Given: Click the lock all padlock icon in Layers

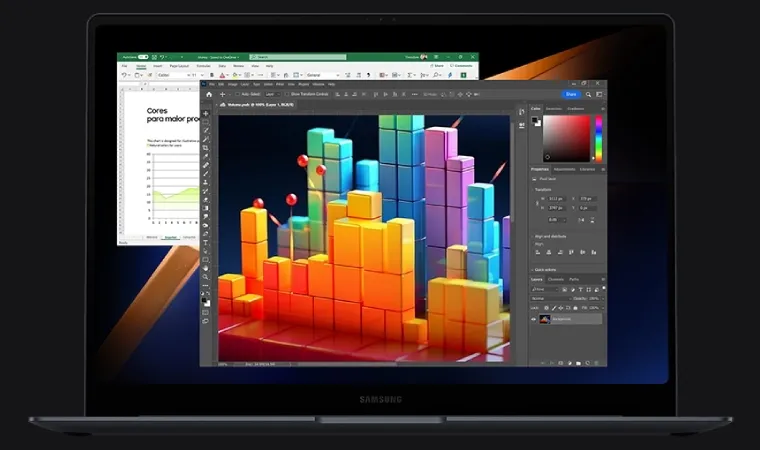Looking at the screenshot, I should (x=575, y=308).
